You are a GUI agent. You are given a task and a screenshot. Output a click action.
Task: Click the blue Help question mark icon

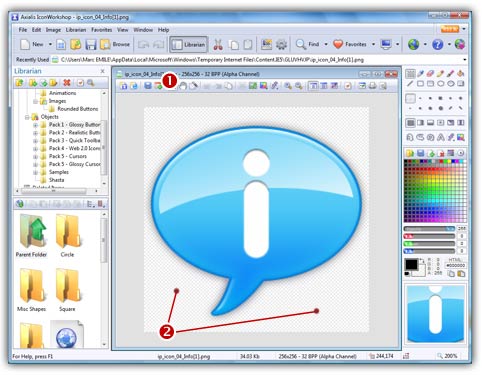click(x=437, y=44)
